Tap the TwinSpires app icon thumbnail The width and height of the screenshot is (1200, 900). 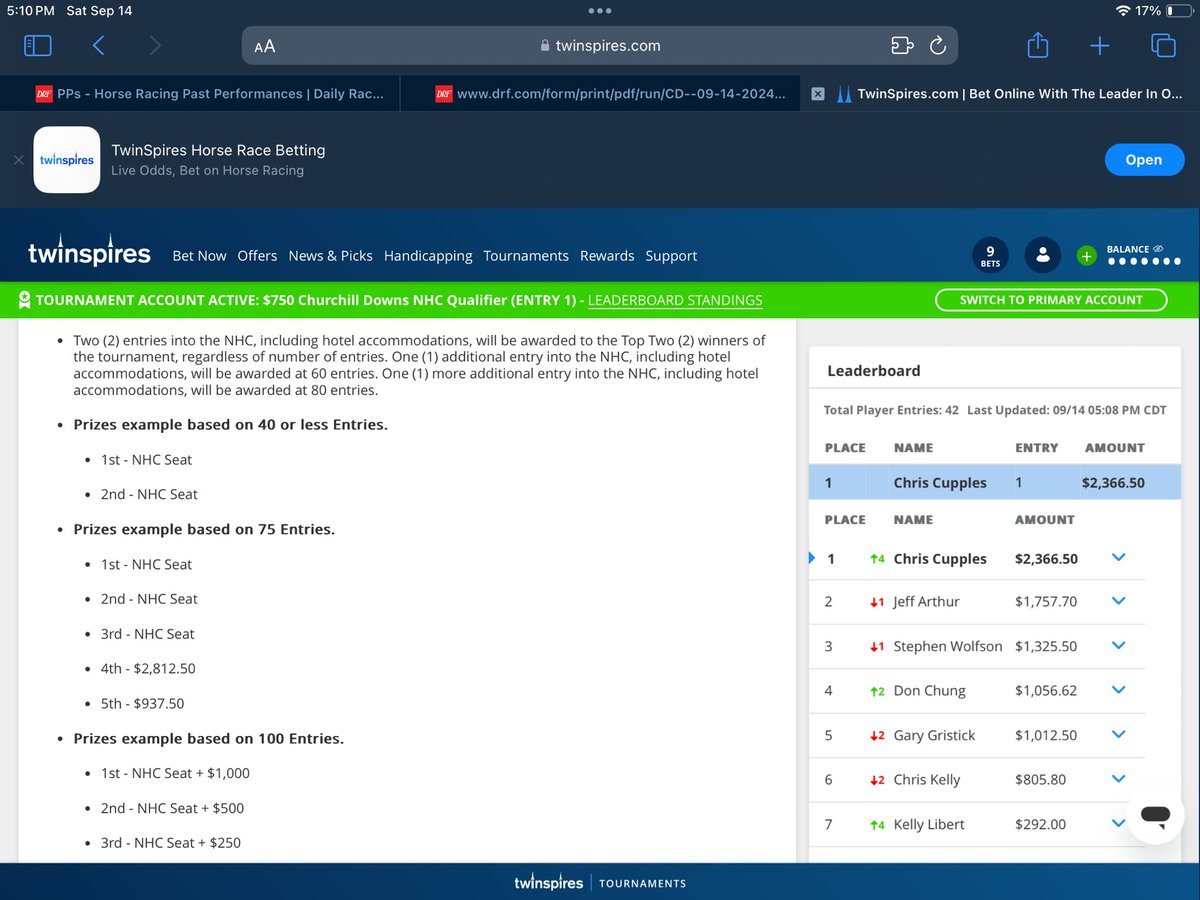tap(67, 160)
